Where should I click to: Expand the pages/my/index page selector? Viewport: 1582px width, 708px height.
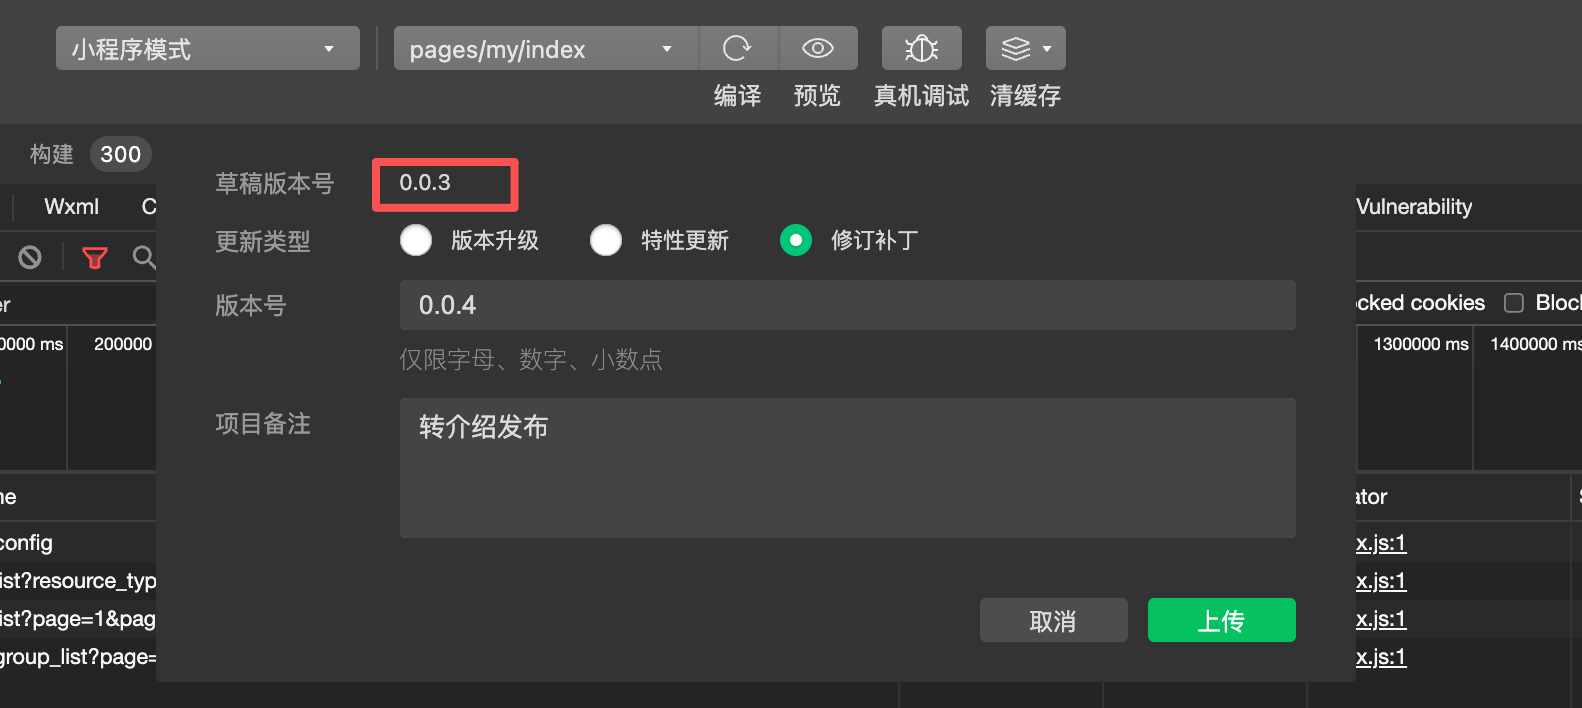546,48
